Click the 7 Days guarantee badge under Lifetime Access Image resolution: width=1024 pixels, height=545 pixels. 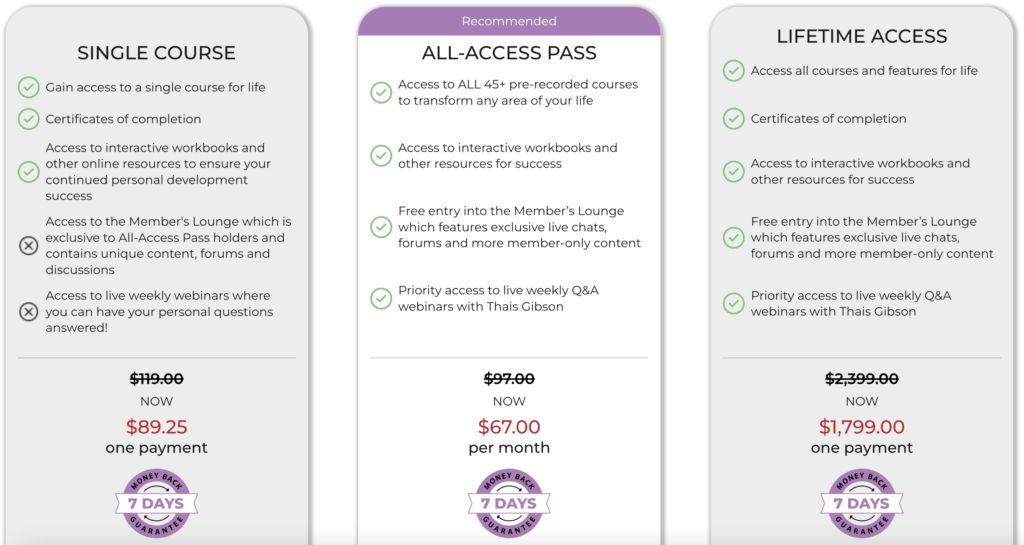point(861,503)
